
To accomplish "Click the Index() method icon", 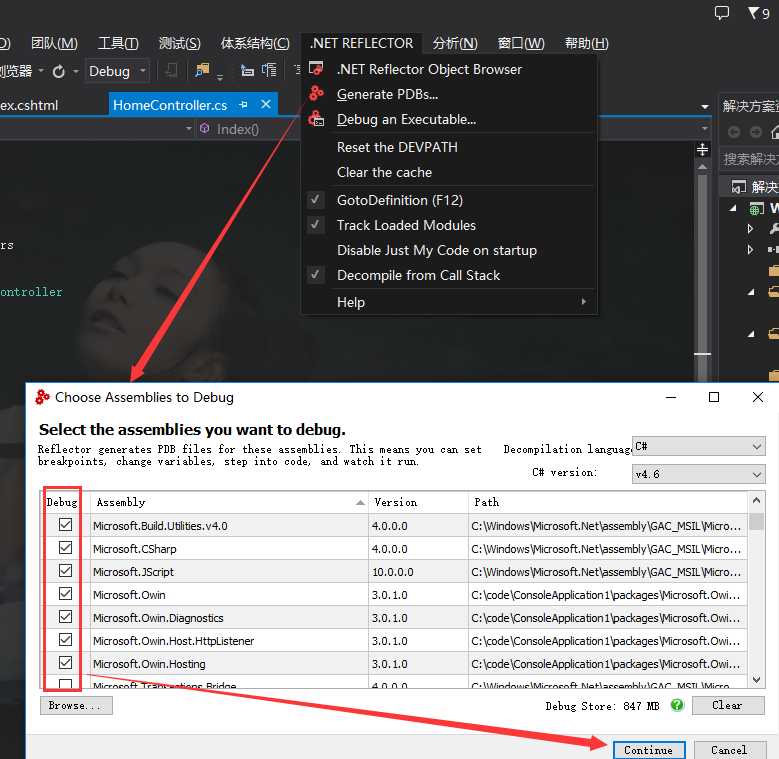I will coord(205,129).
